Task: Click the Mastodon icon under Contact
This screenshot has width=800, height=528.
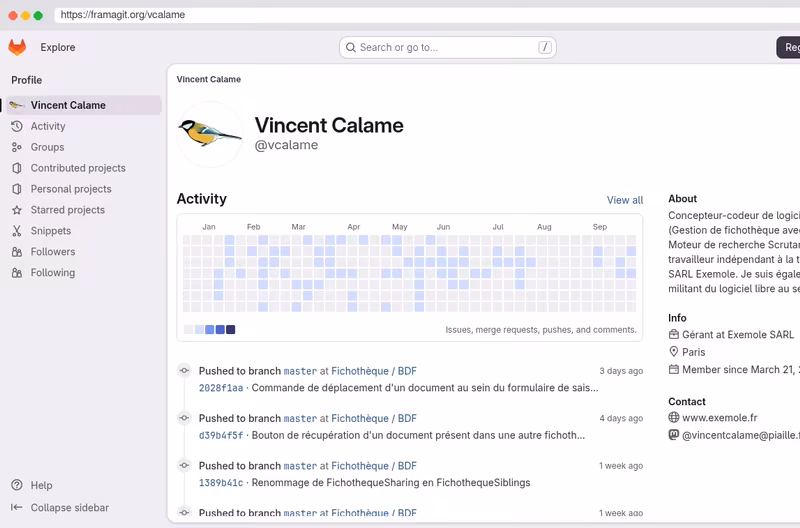Action: point(673,435)
